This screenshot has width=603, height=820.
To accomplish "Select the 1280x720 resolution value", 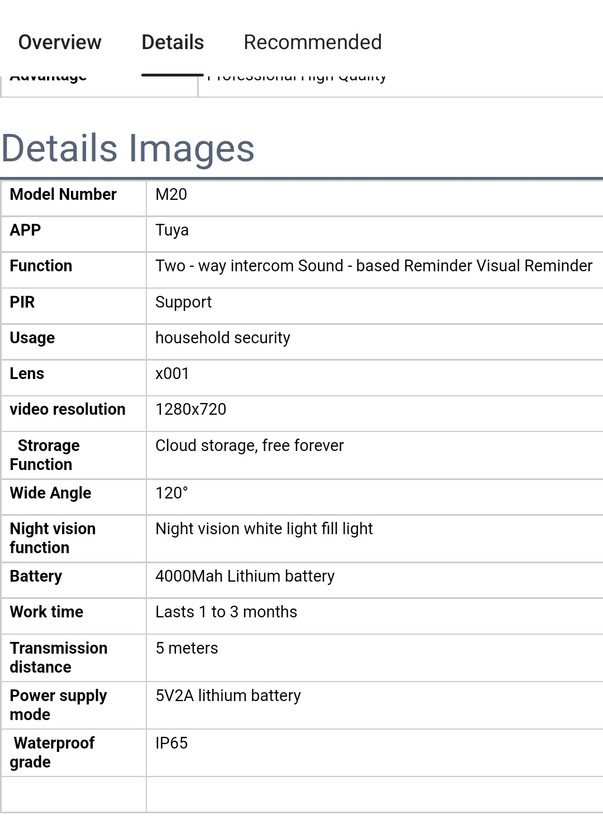I will click(x=191, y=409).
